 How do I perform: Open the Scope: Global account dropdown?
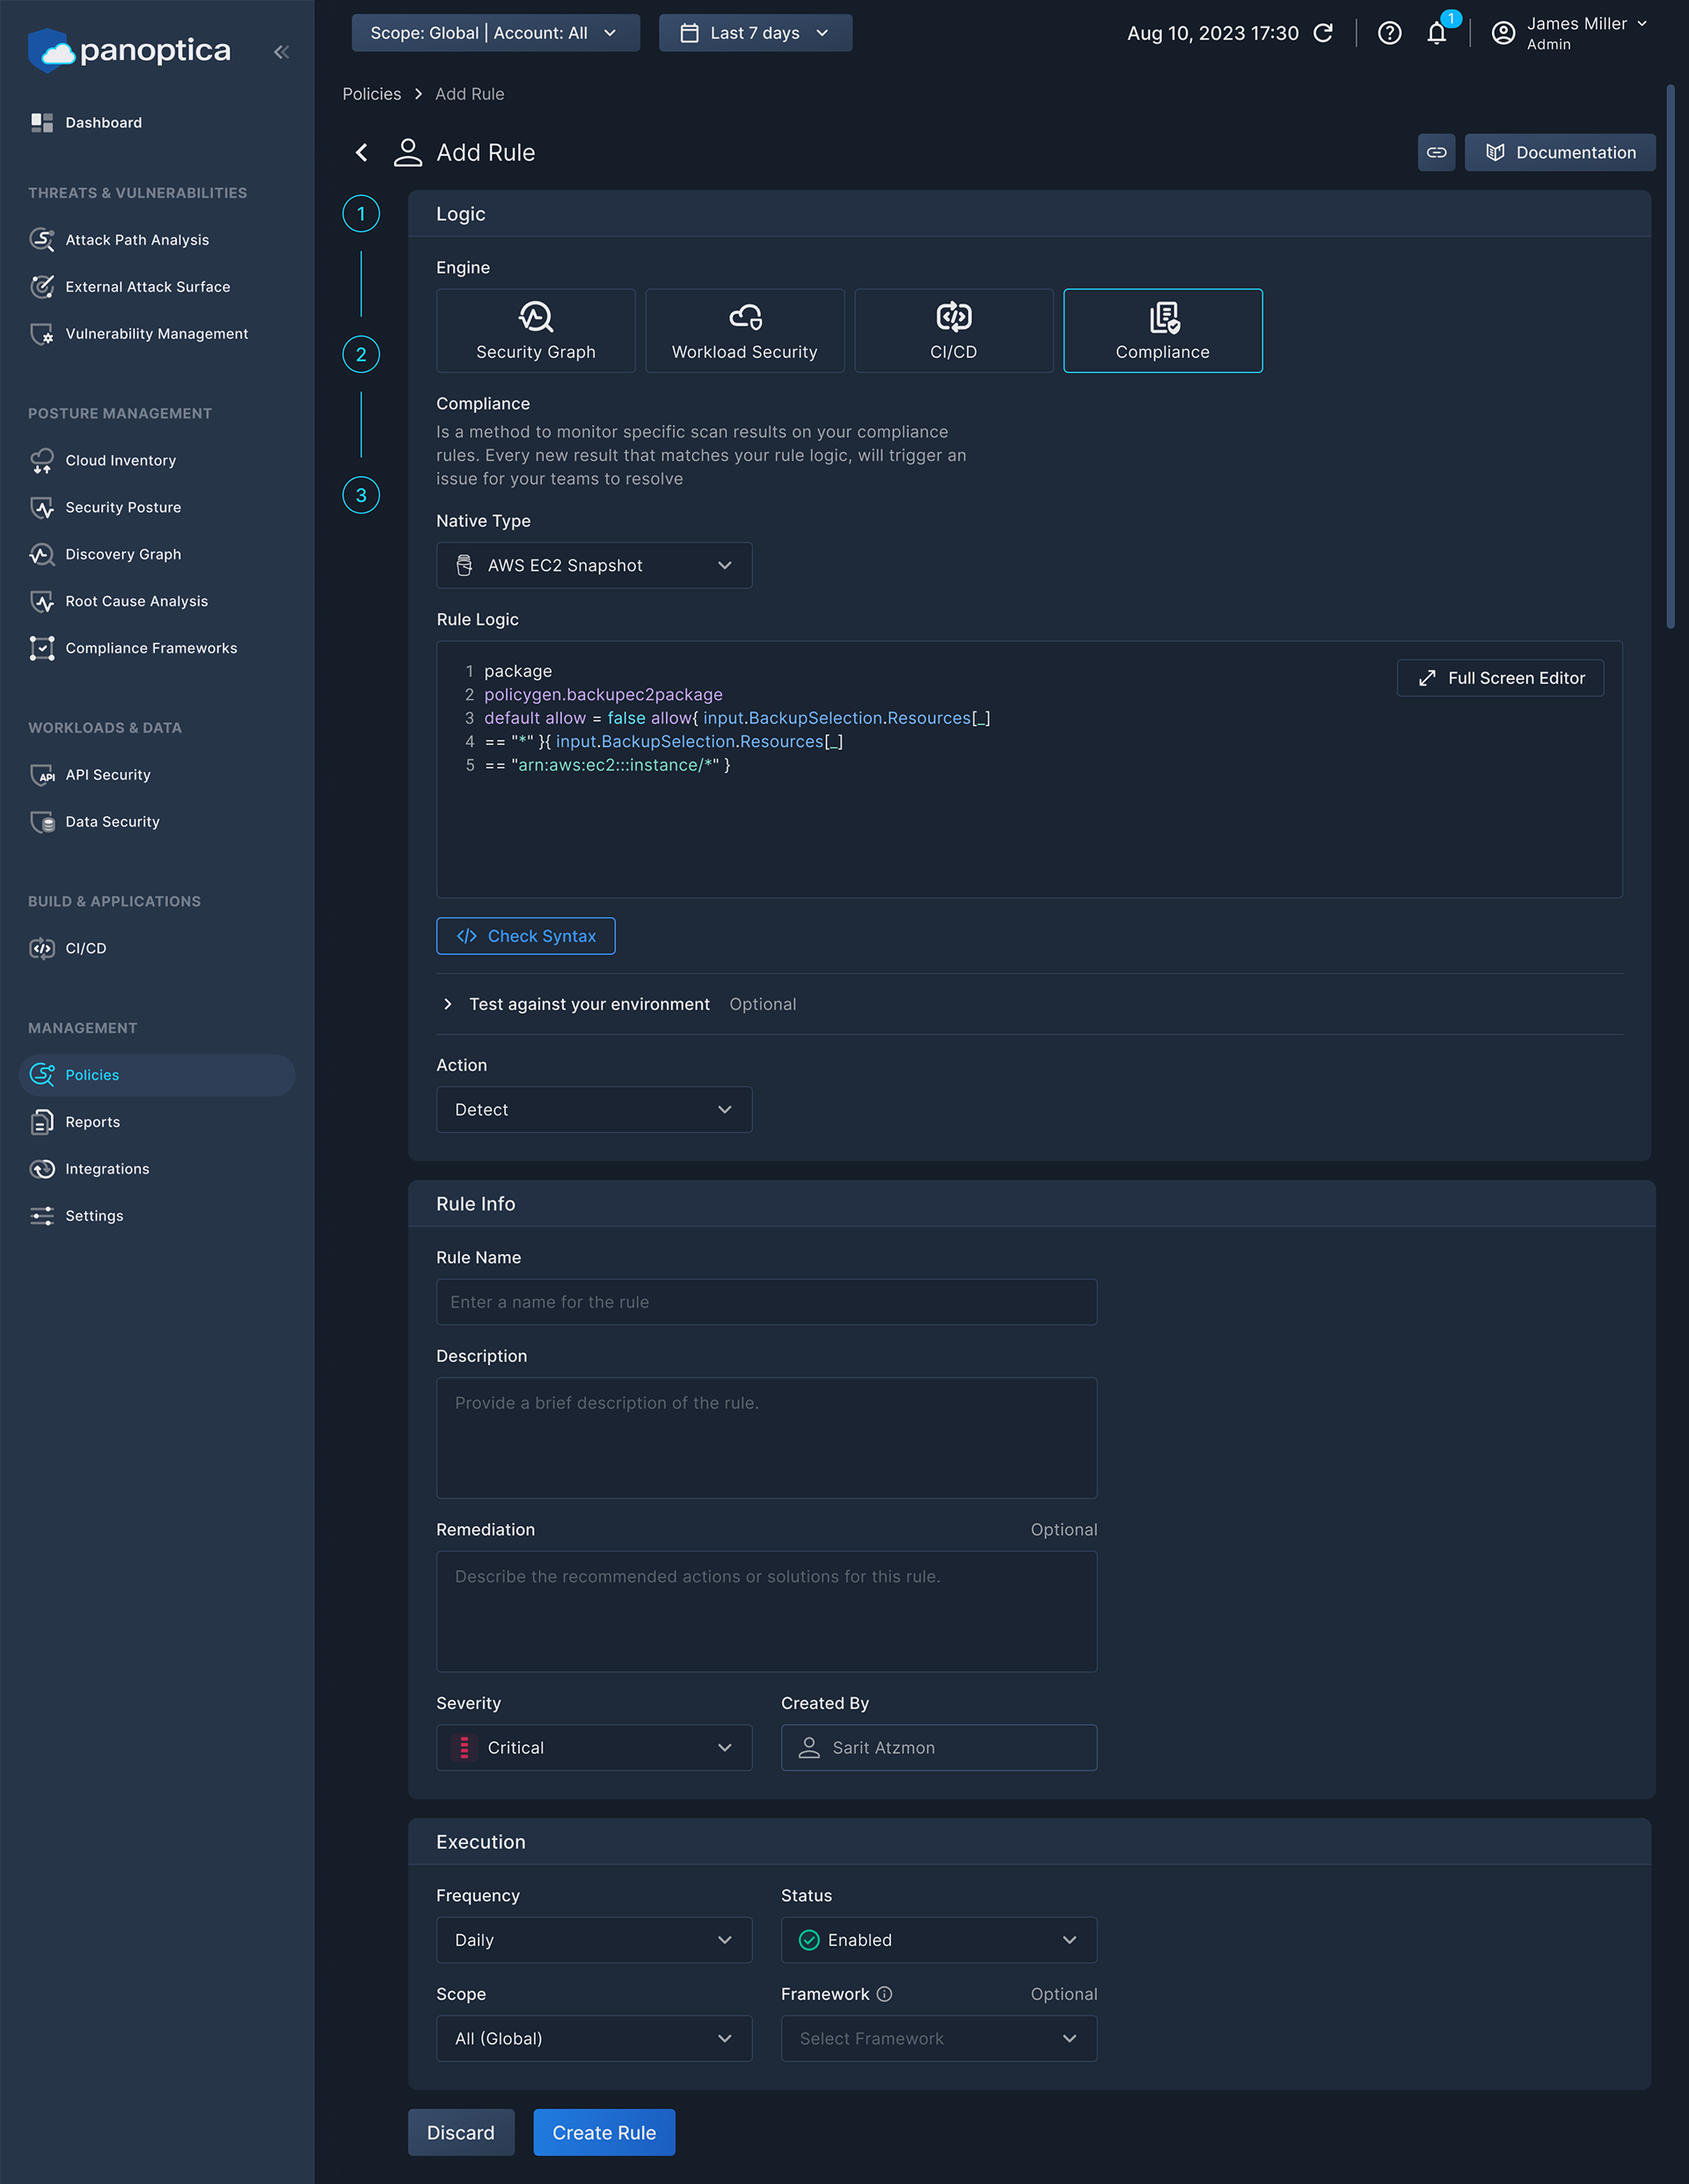point(495,33)
